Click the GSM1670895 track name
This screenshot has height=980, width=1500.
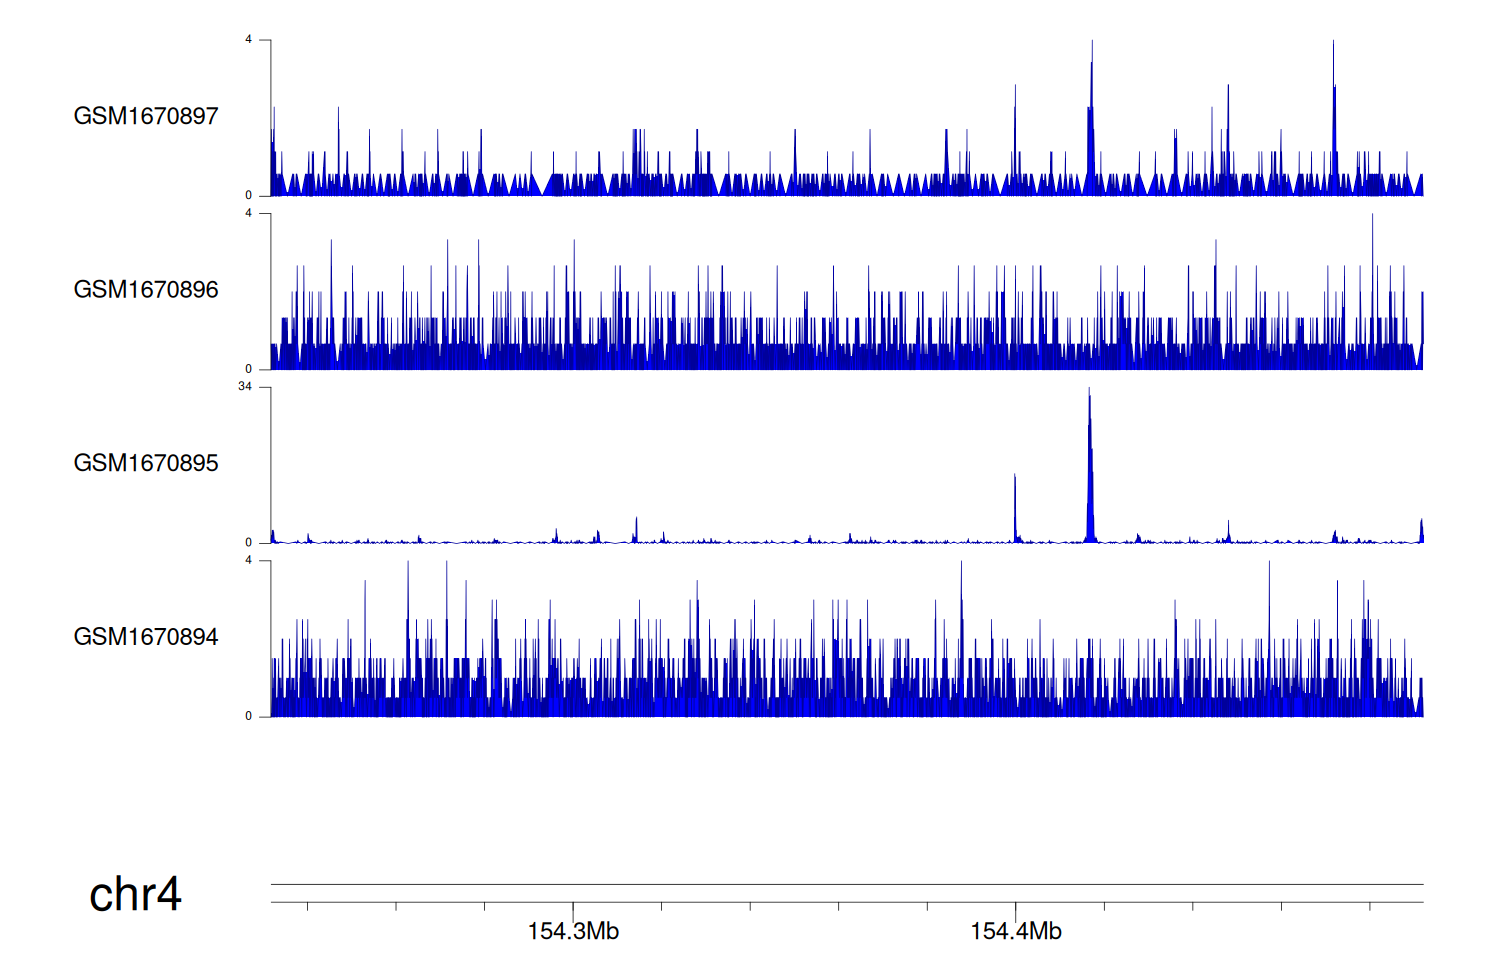(x=146, y=463)
